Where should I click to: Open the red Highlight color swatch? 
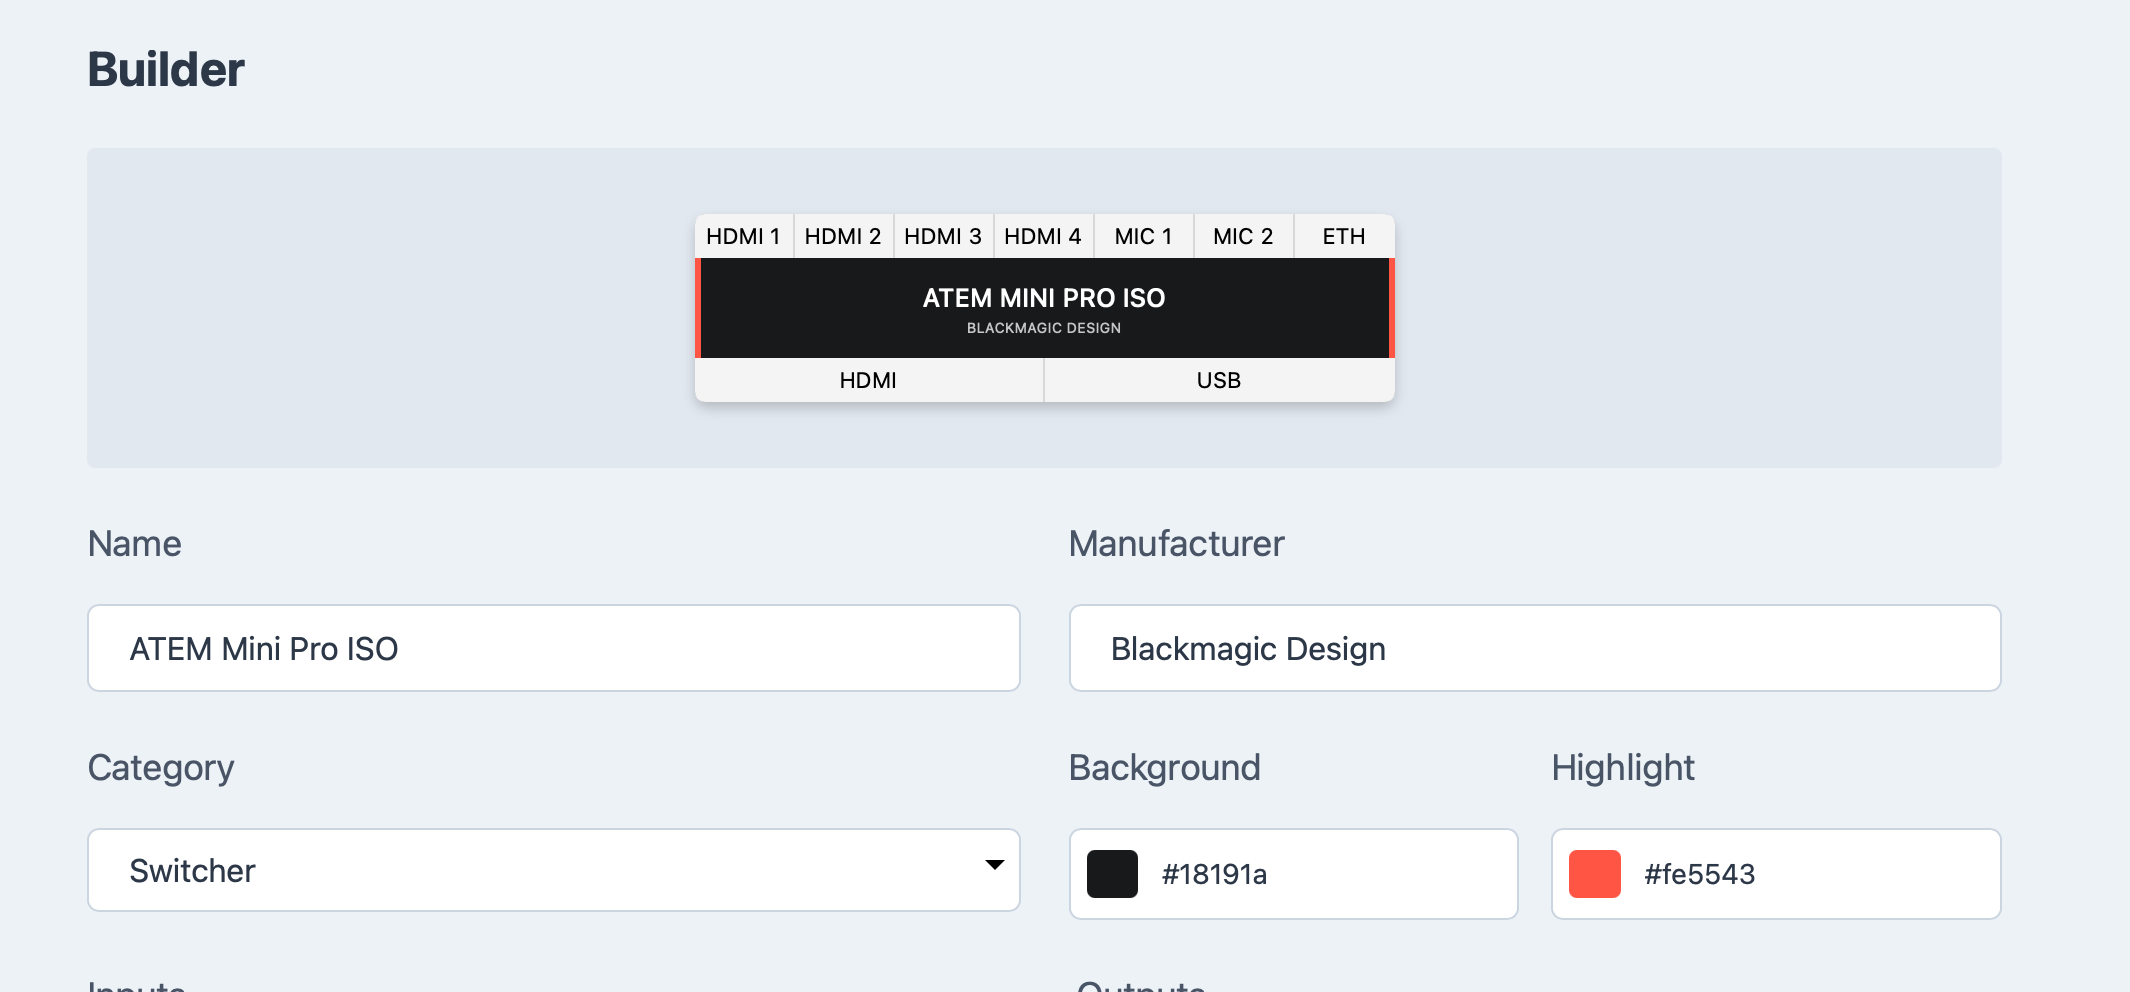(x=1595, y=874)
